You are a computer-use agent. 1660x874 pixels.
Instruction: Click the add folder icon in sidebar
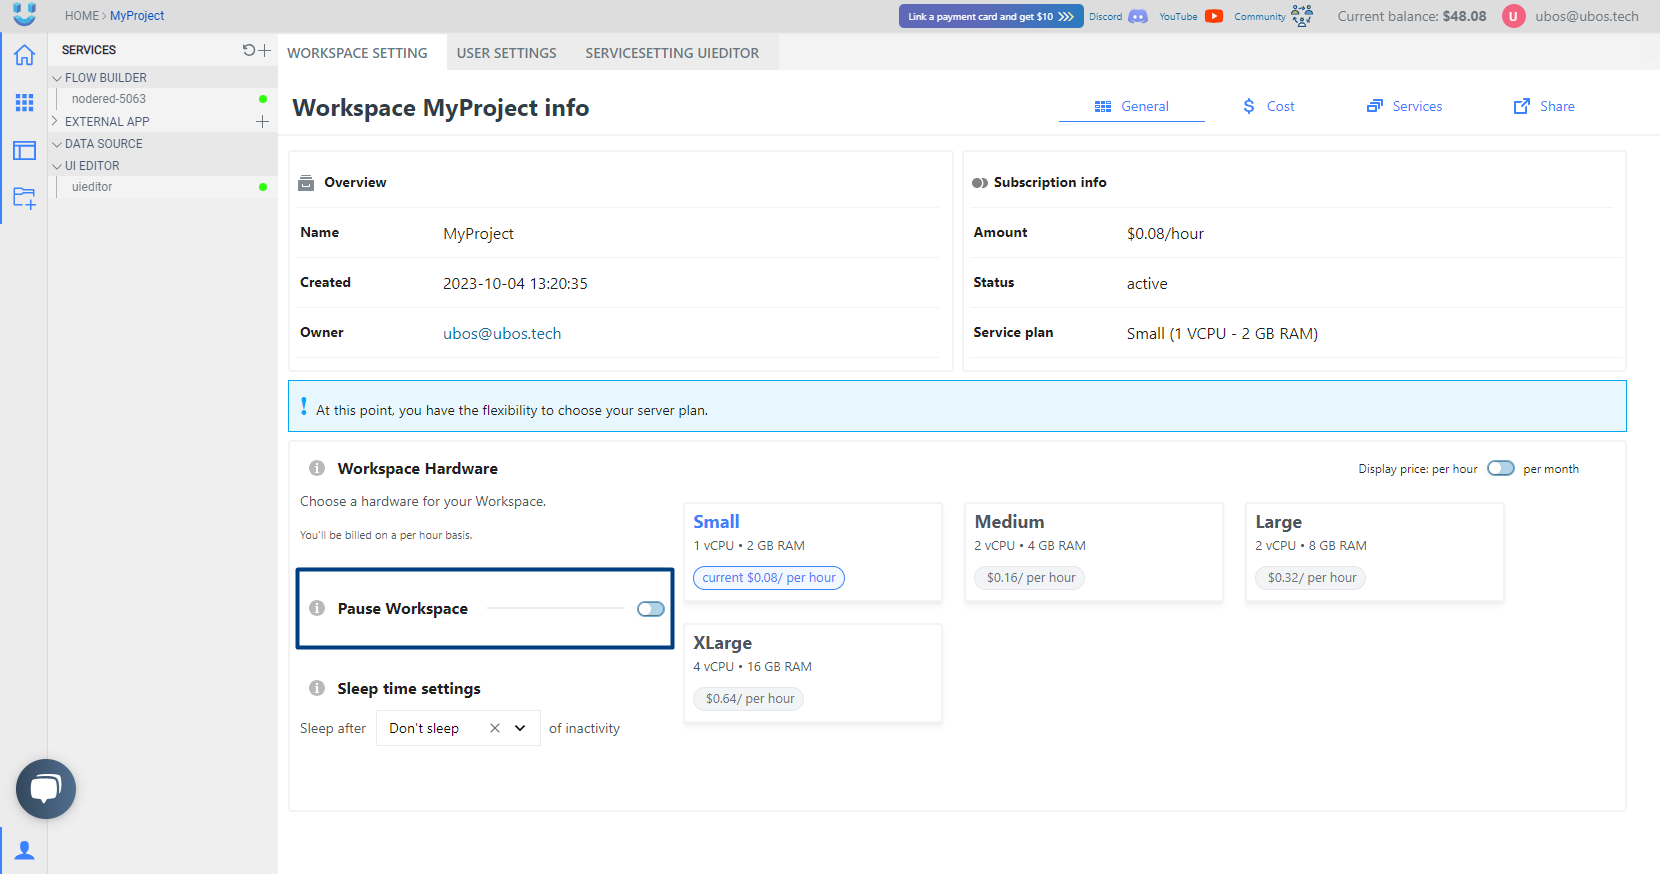tap(24, 198)
